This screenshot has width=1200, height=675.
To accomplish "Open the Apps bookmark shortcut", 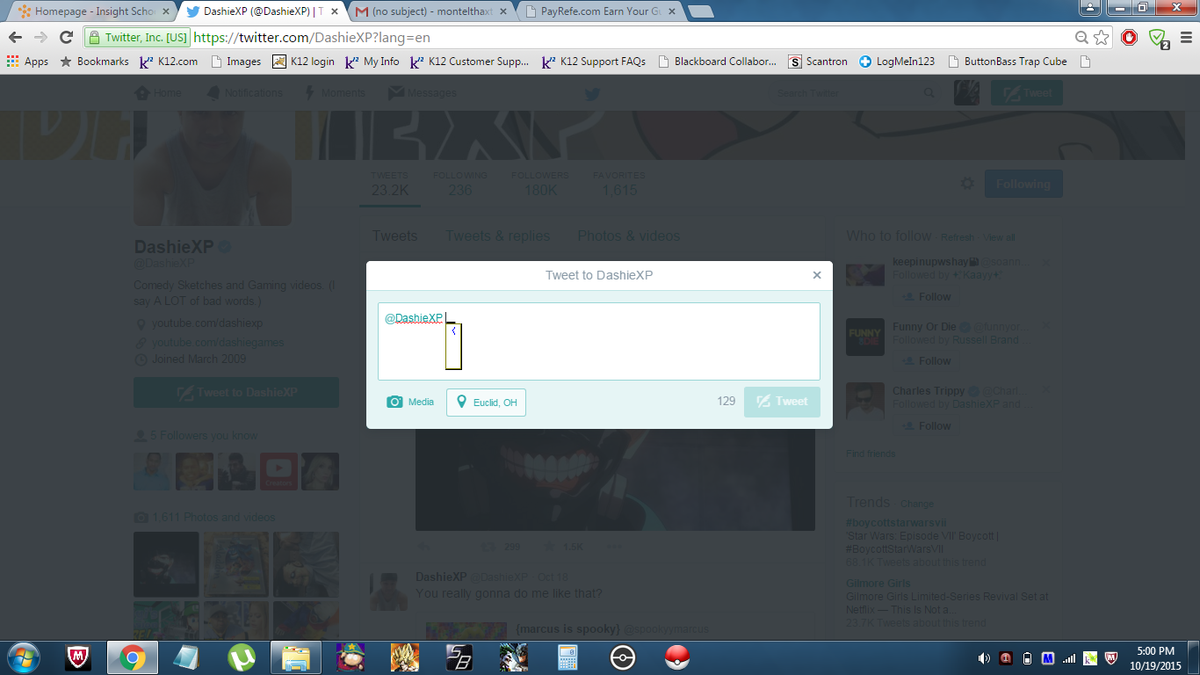I will click(x=27, y=61).
